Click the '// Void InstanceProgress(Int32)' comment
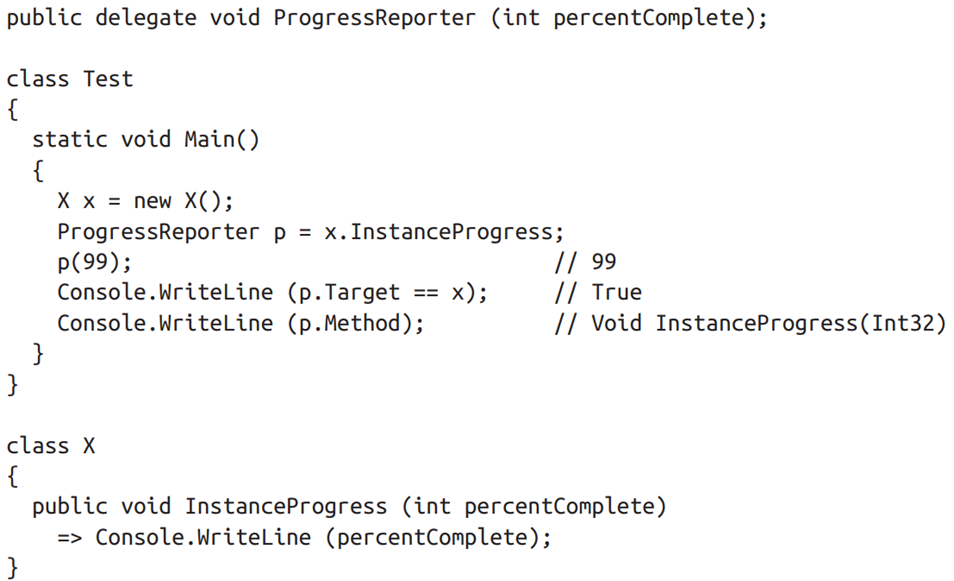This screenshot has height=581, width=954. click(x=749, y=323)
